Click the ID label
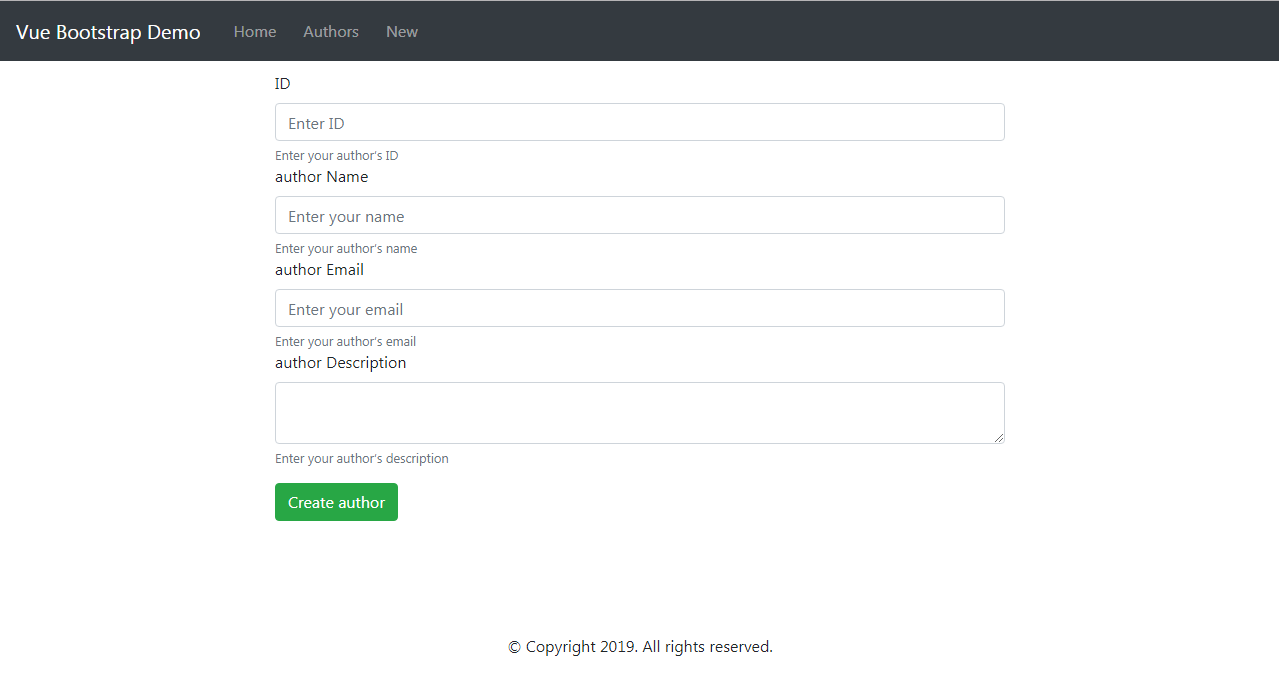 (x=283, y=84)
